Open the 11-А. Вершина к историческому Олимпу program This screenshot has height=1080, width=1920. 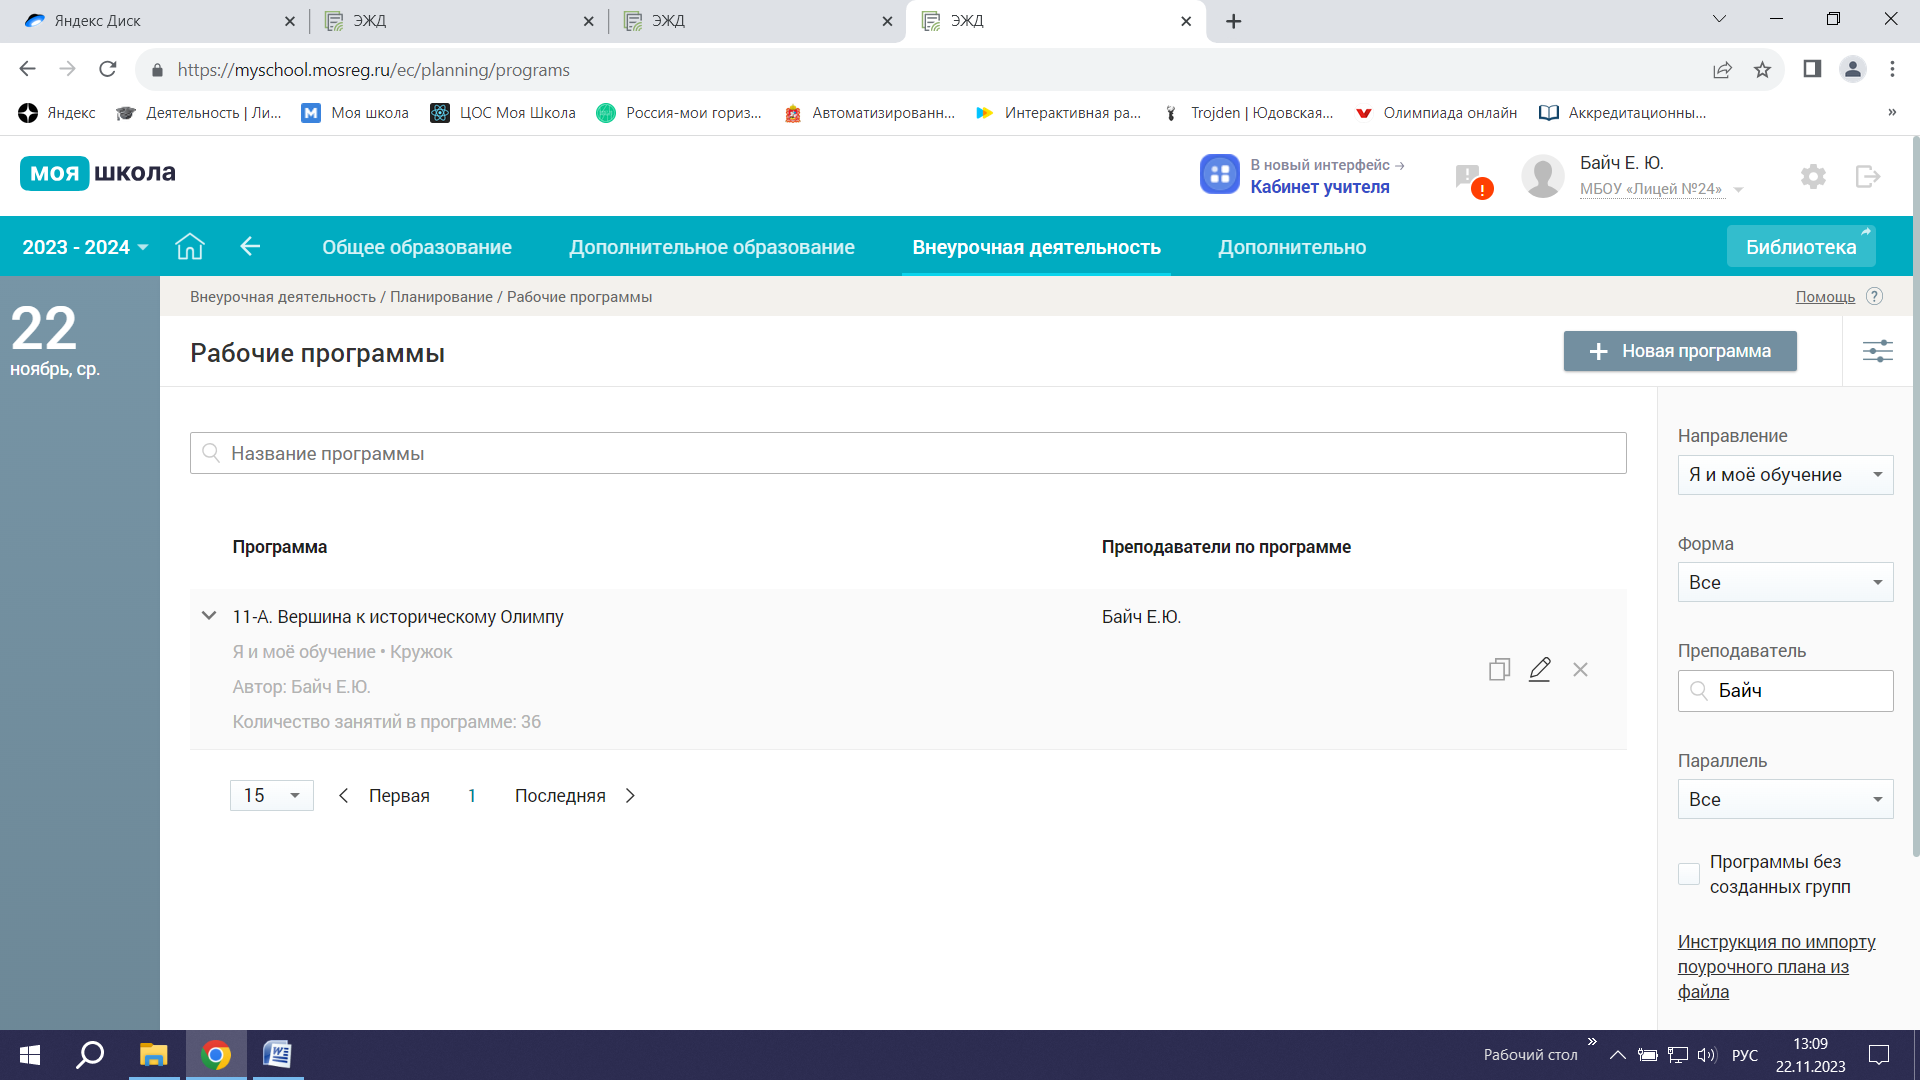pos(398,617)
